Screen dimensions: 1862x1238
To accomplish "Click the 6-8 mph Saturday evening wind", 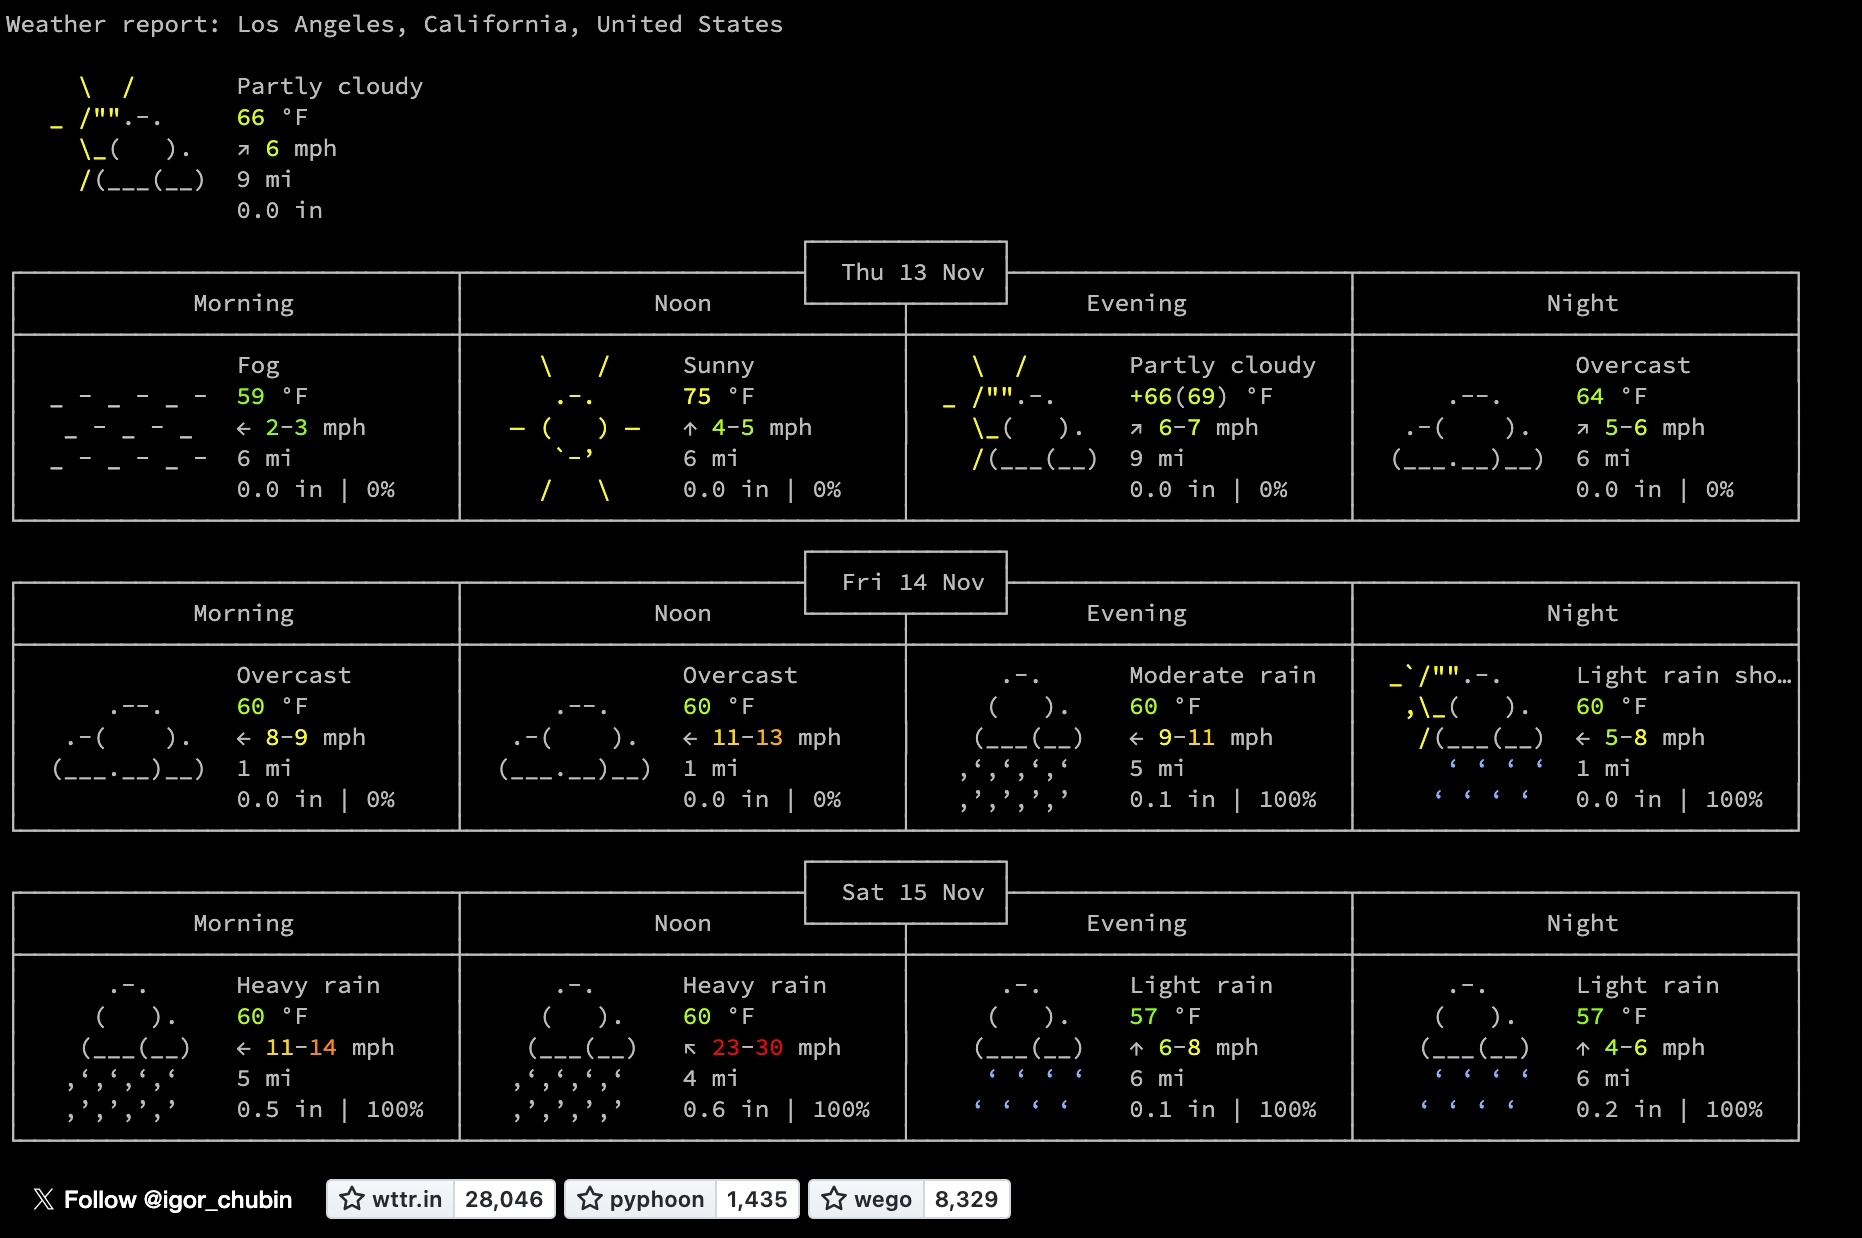I will coord(1193,1047).
